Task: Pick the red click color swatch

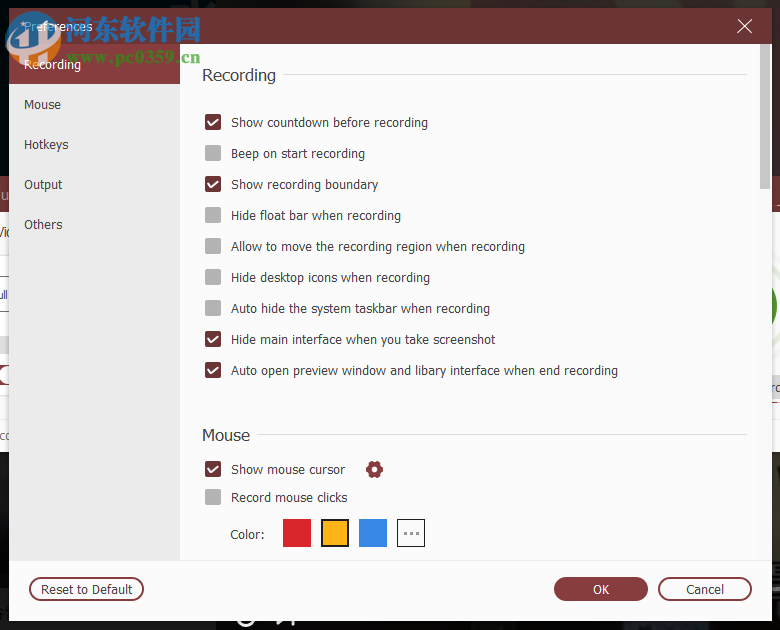Action: tap(297, 533)
